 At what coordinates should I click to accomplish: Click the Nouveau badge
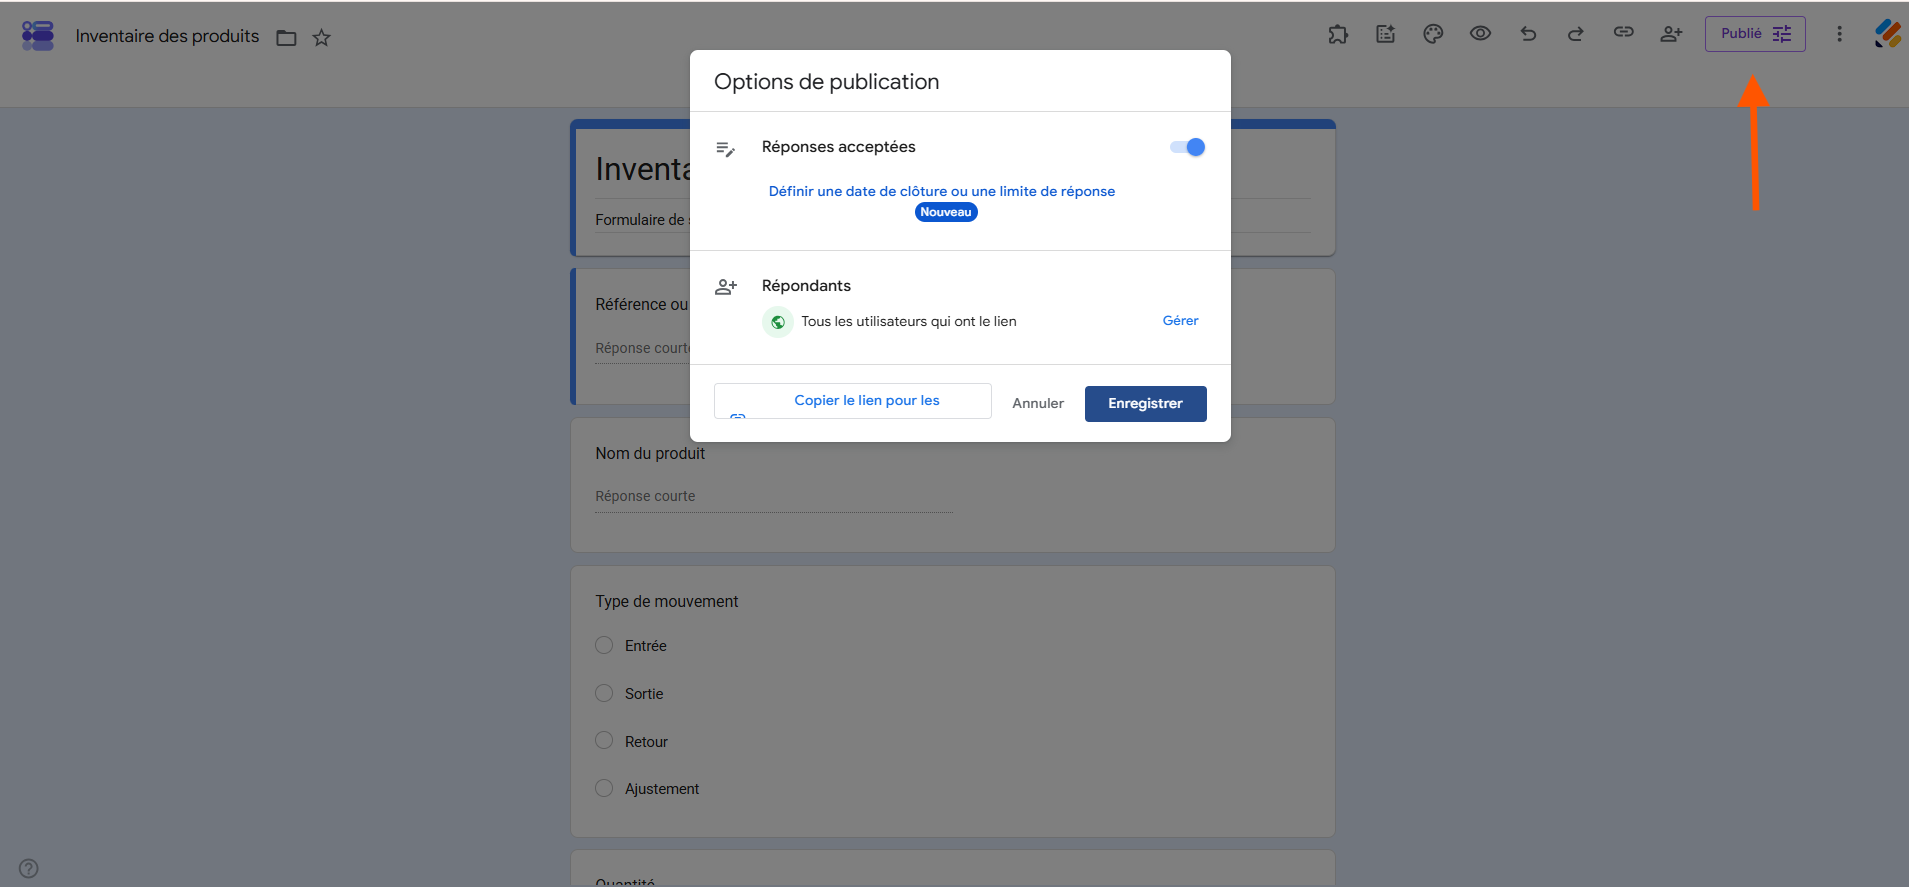coord(946,212)
